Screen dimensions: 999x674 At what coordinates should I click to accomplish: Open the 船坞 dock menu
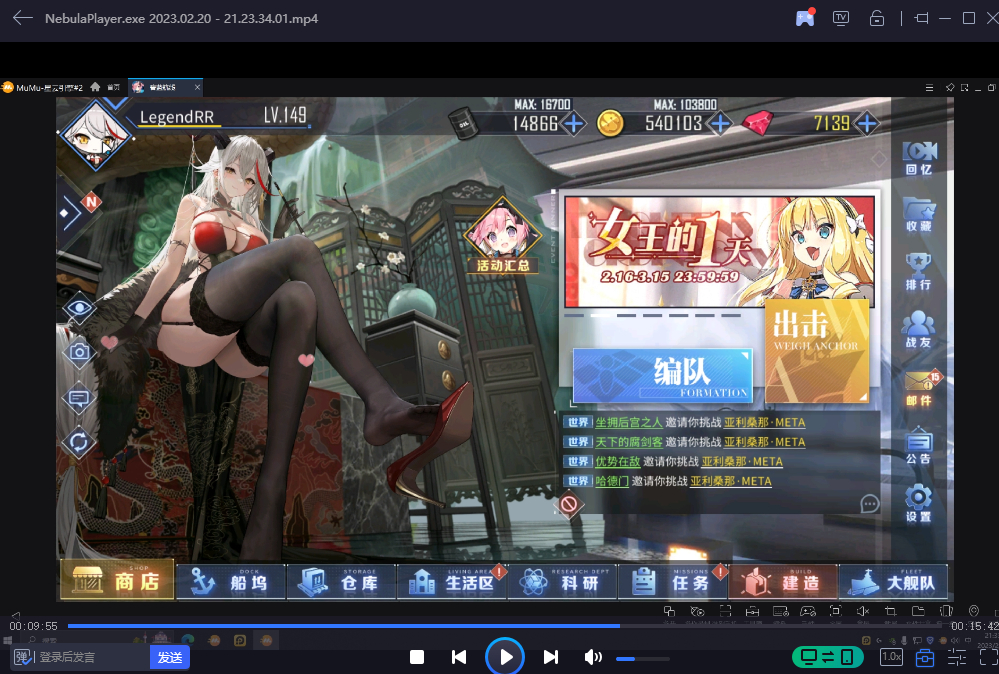click(231, 582)
